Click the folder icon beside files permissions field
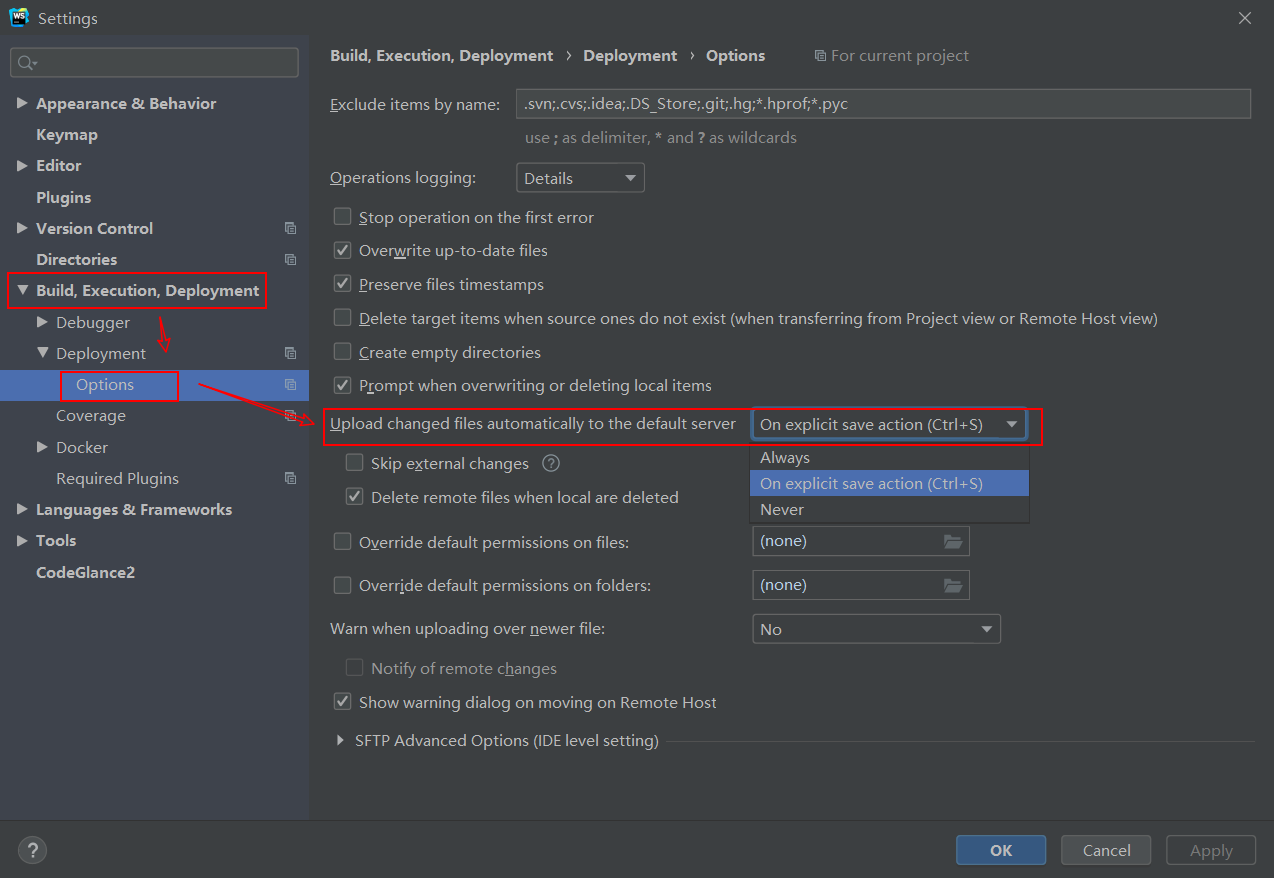This screenshot has width=1274, height=878. tap(955, 540)
